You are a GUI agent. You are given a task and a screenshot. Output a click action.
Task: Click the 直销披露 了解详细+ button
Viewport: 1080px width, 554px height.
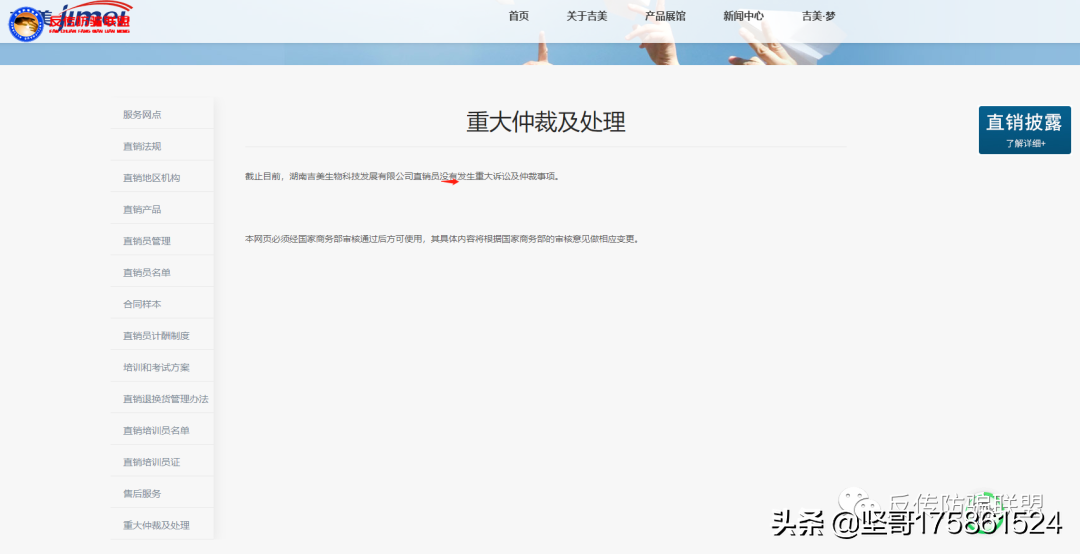(1025, 130)
